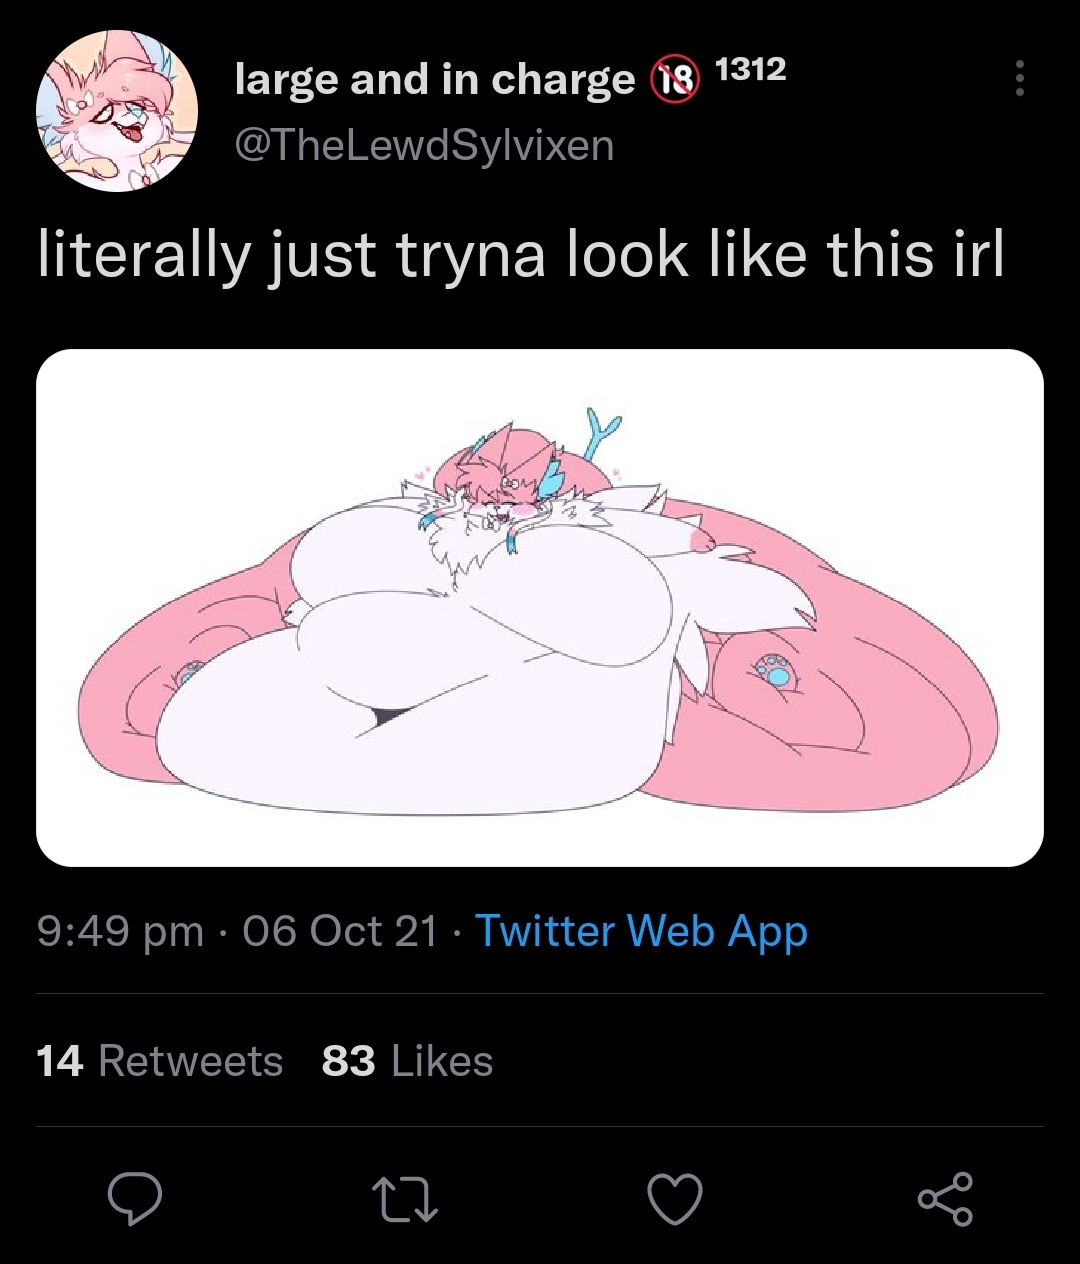
Task: Open the share options icon
Action: click(x=945, y=1198)
